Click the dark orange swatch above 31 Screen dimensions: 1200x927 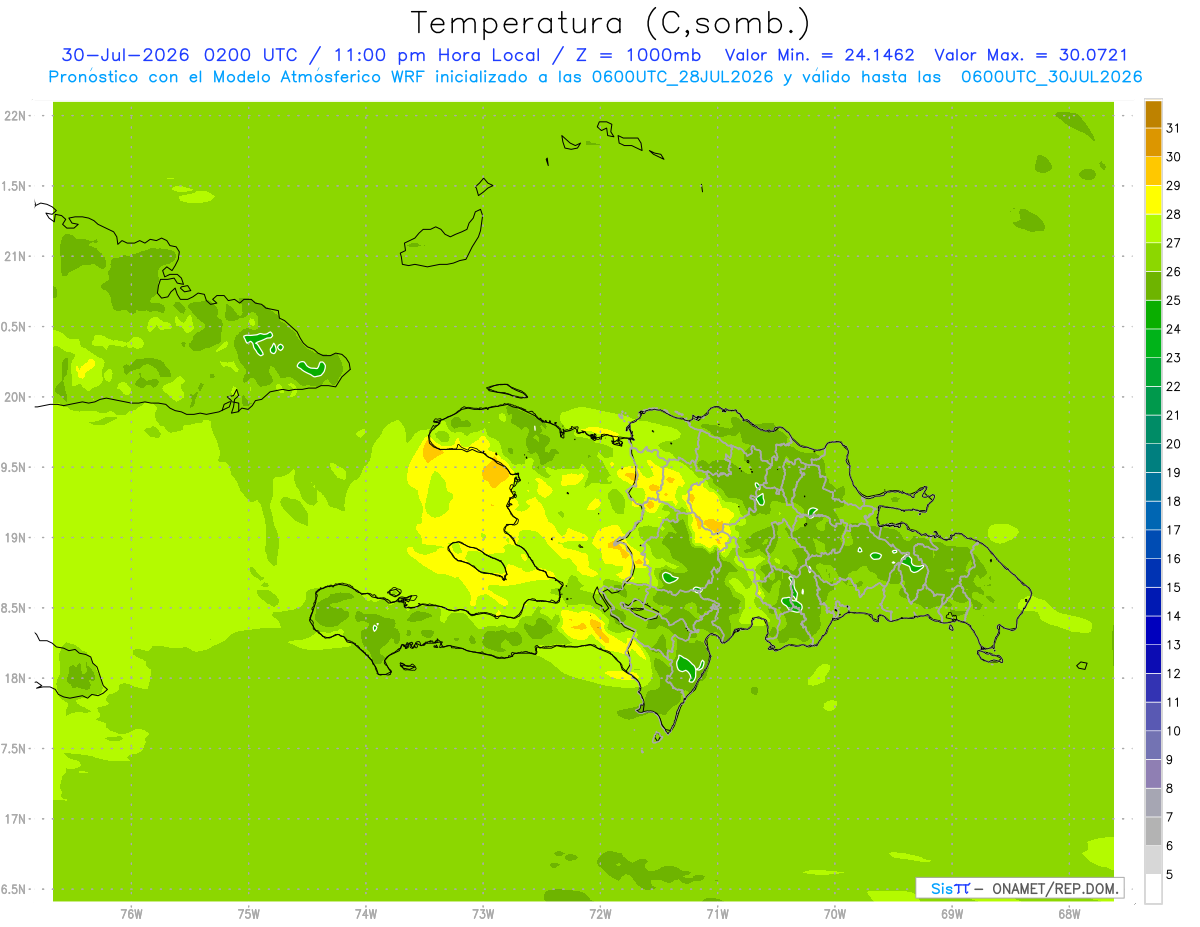1153,114
